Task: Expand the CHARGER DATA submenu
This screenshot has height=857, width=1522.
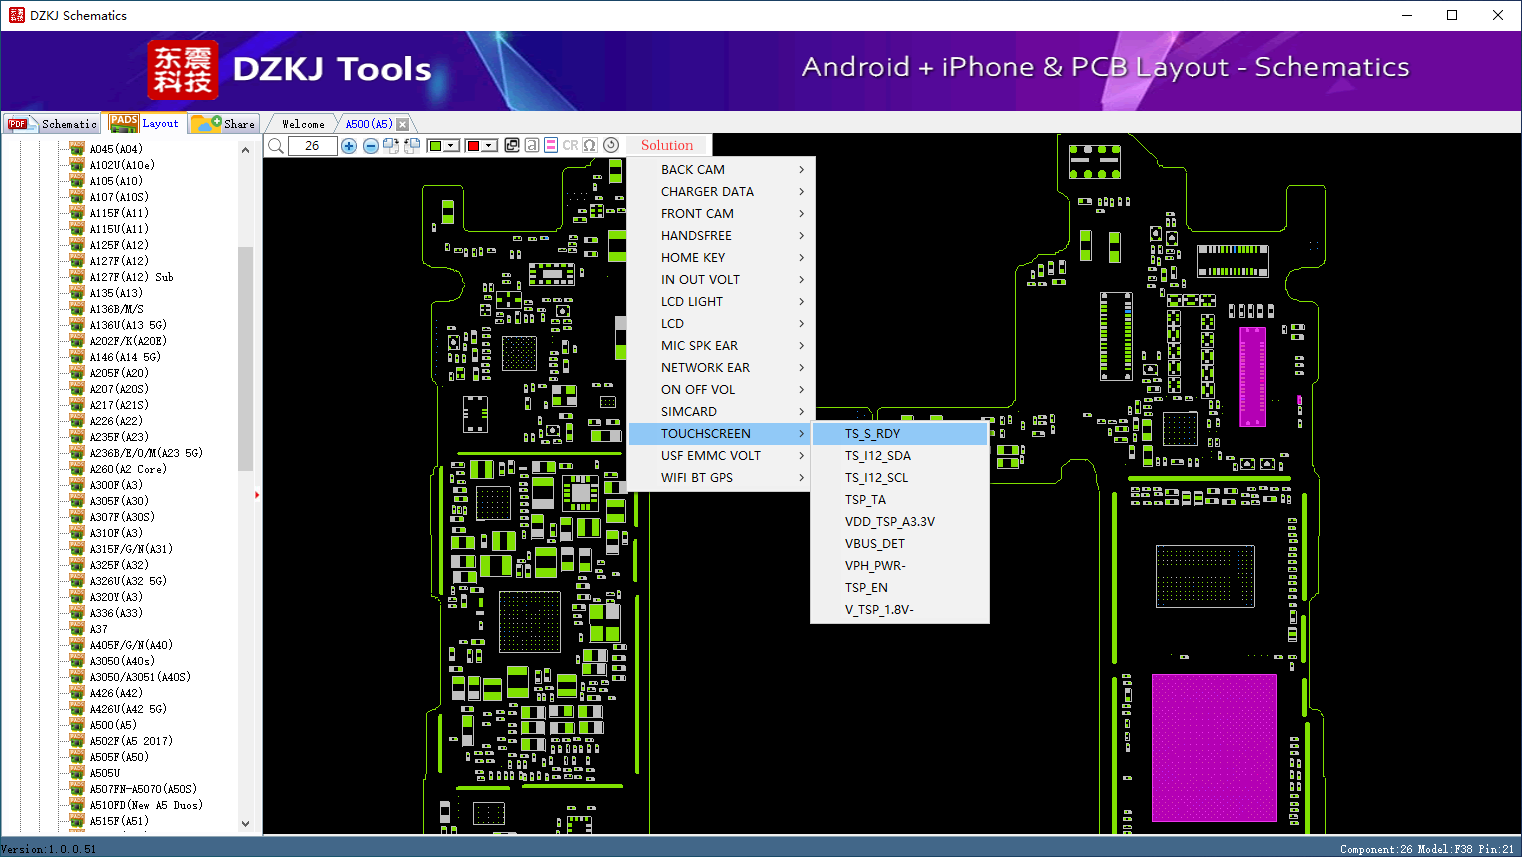Action: (x=721, y=192)
